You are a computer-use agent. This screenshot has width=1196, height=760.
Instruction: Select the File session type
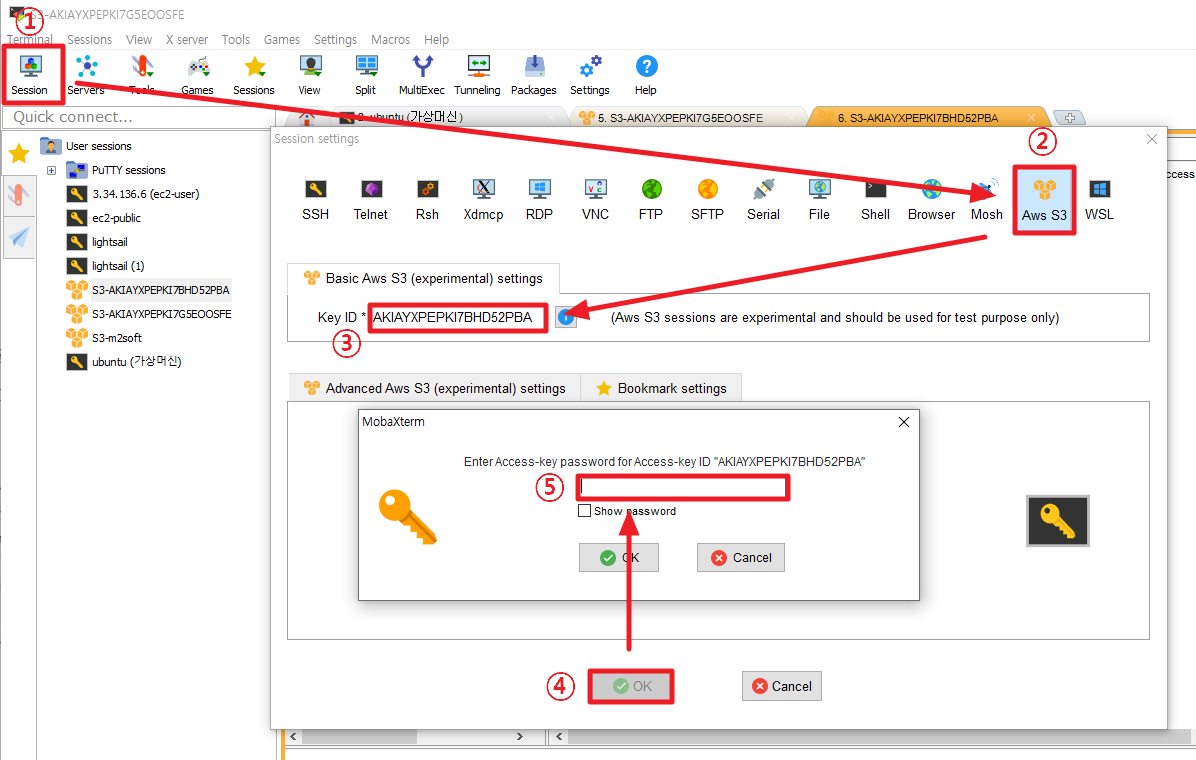(x=819, y=200)
